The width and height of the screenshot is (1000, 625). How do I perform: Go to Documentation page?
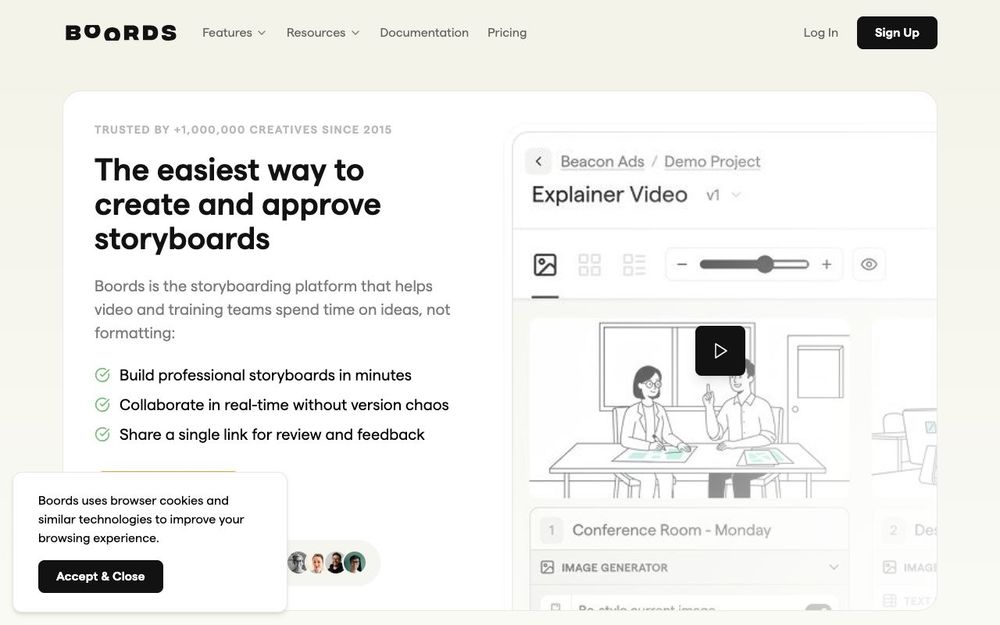(424, 33)
